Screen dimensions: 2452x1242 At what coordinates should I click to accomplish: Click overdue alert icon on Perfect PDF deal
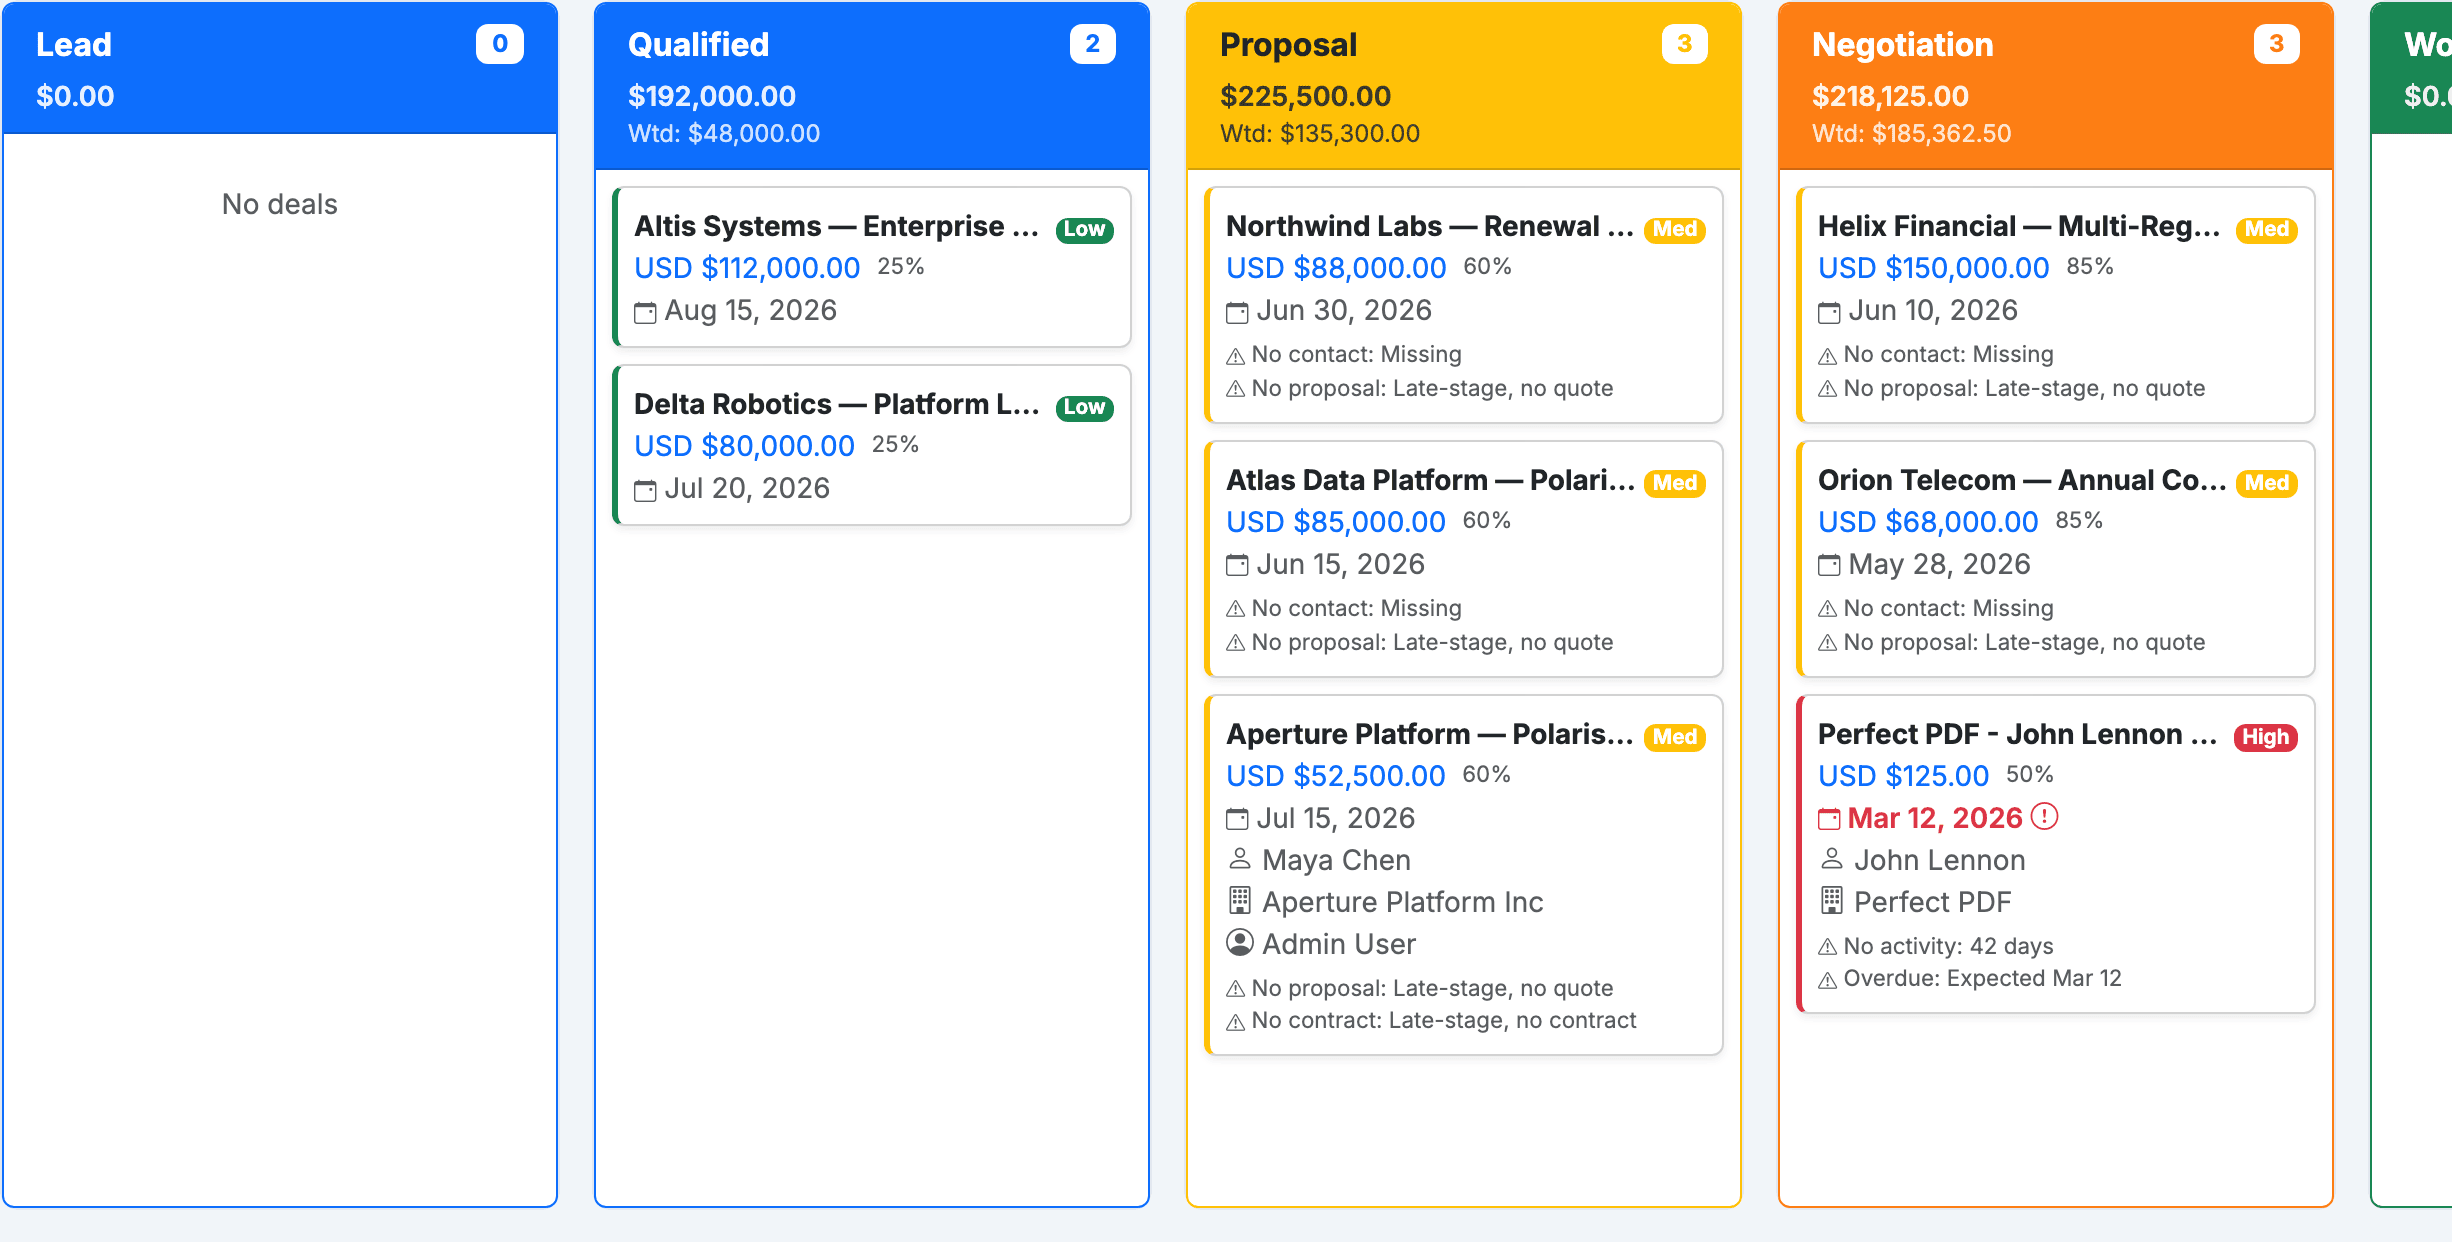point(2045,817)
